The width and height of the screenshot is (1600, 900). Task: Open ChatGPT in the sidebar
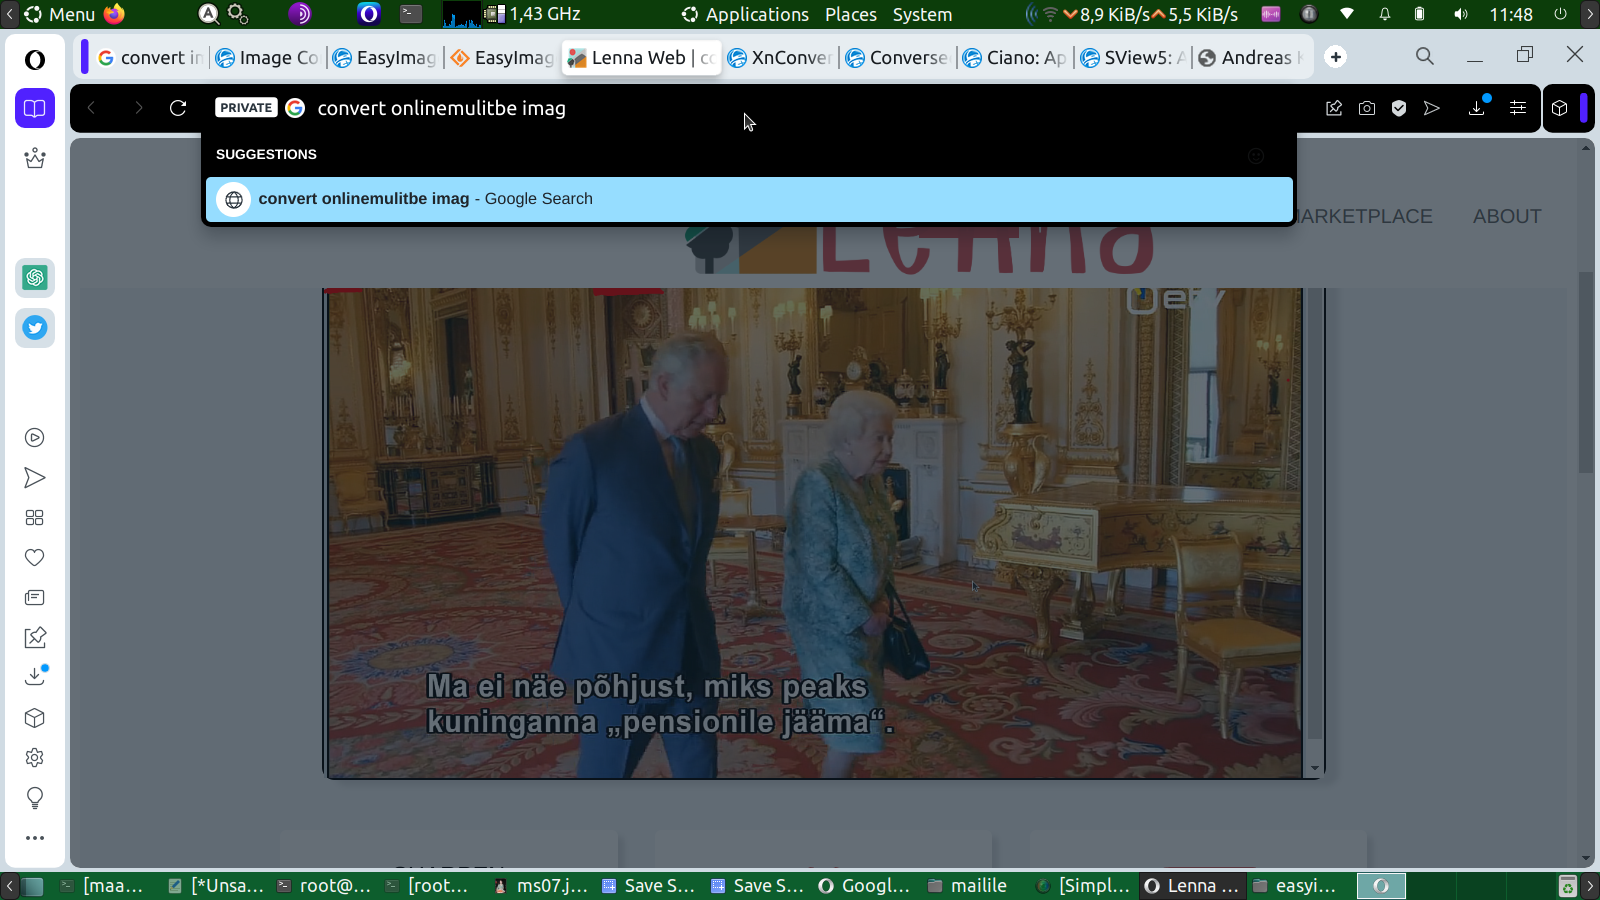click(x=35, y=277)
